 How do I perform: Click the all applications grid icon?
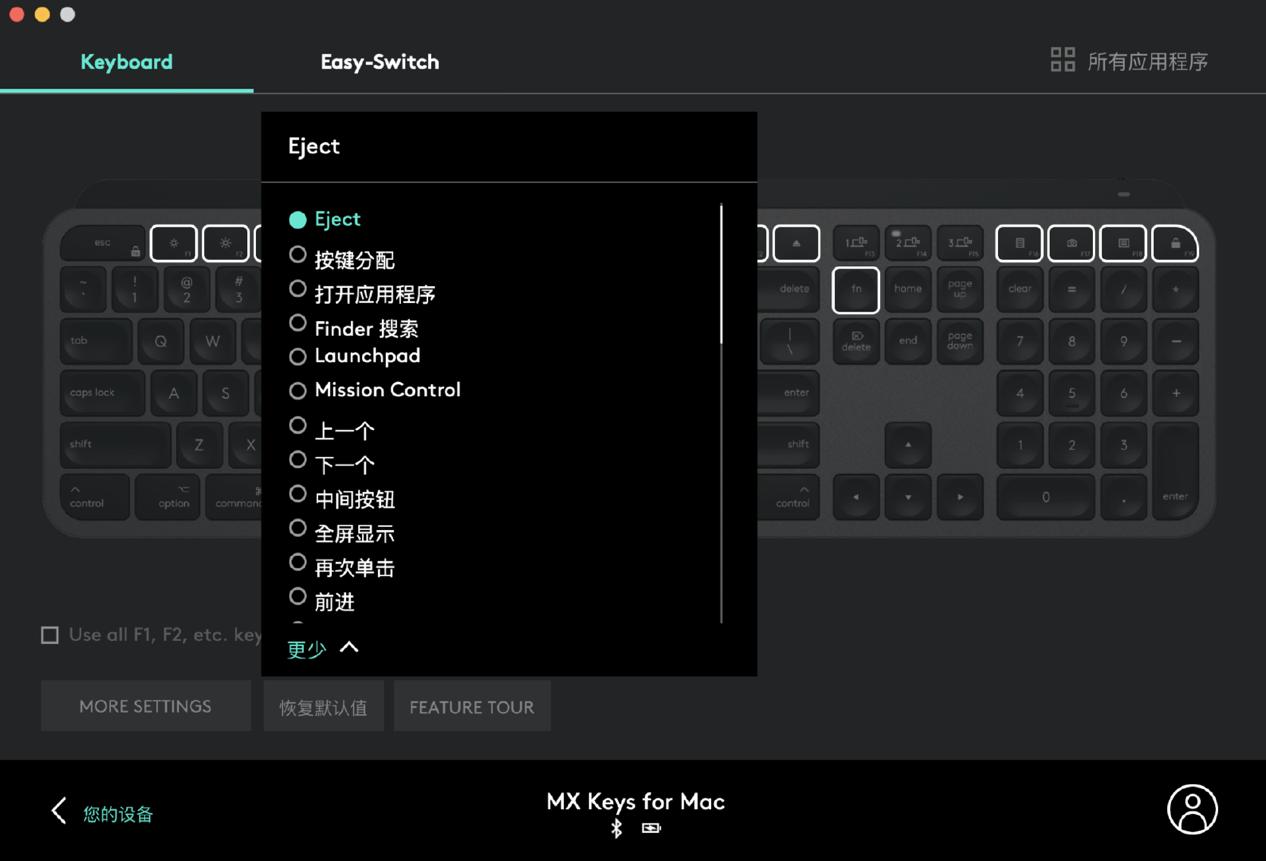point(1063,60)
